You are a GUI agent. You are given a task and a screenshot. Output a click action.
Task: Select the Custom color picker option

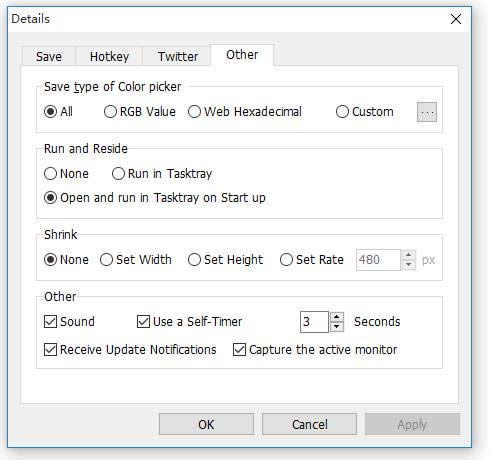click(365, 112)
